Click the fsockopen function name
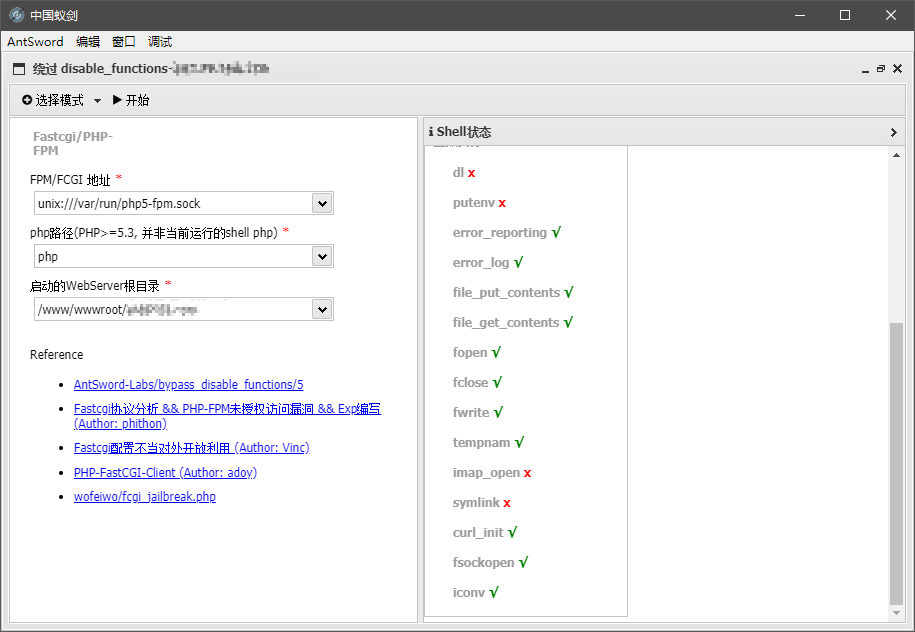Screen dimensions: 915x632 (484, 563)
